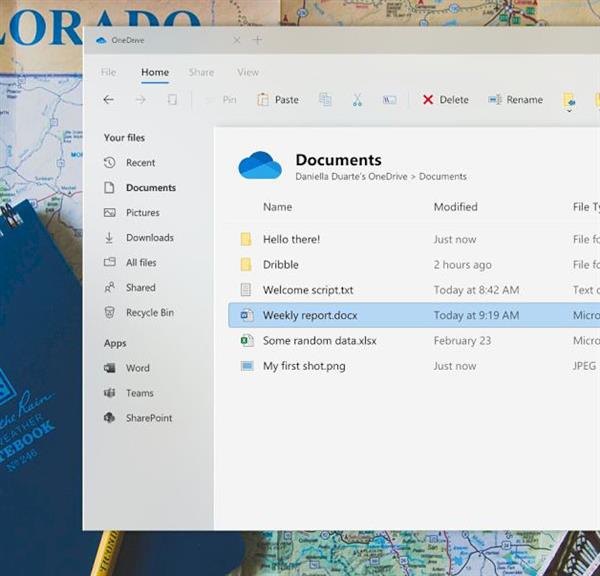Open the View ribbon tab
The height and width of the screenshot is (576, 600).
[248, 72]
